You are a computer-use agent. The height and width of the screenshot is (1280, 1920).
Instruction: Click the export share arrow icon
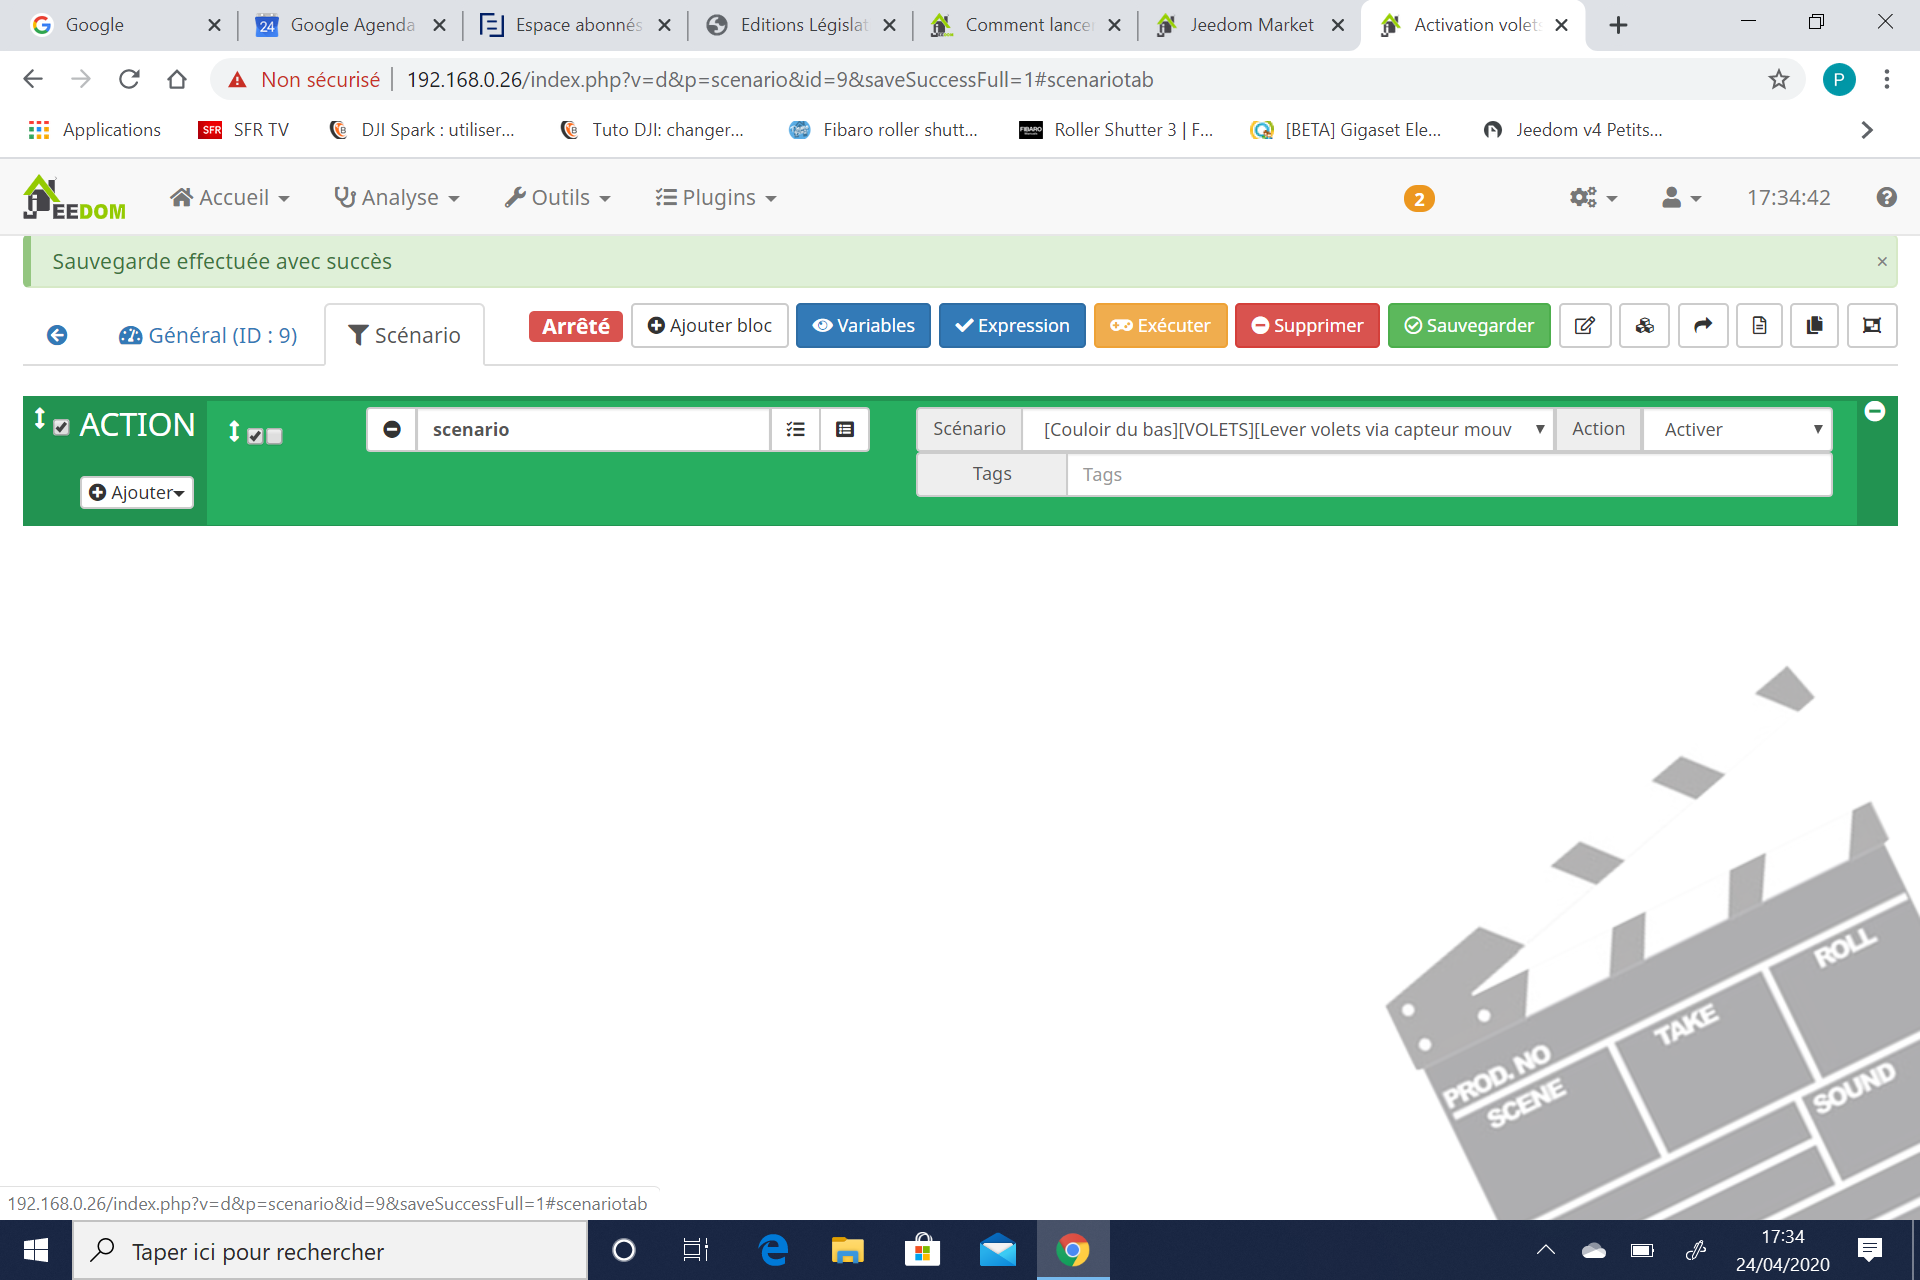click(x=1702, y=326)
